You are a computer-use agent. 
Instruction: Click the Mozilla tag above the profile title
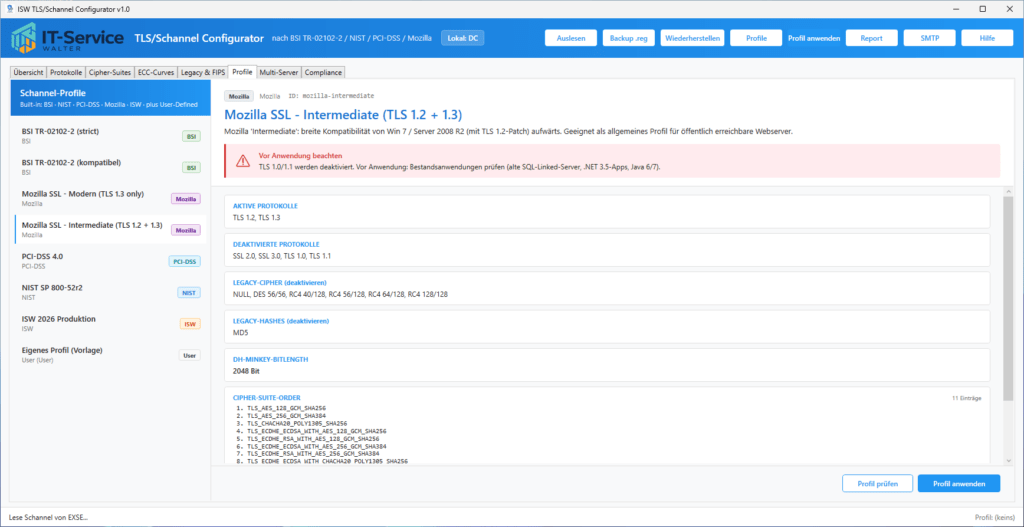point(239,96)
